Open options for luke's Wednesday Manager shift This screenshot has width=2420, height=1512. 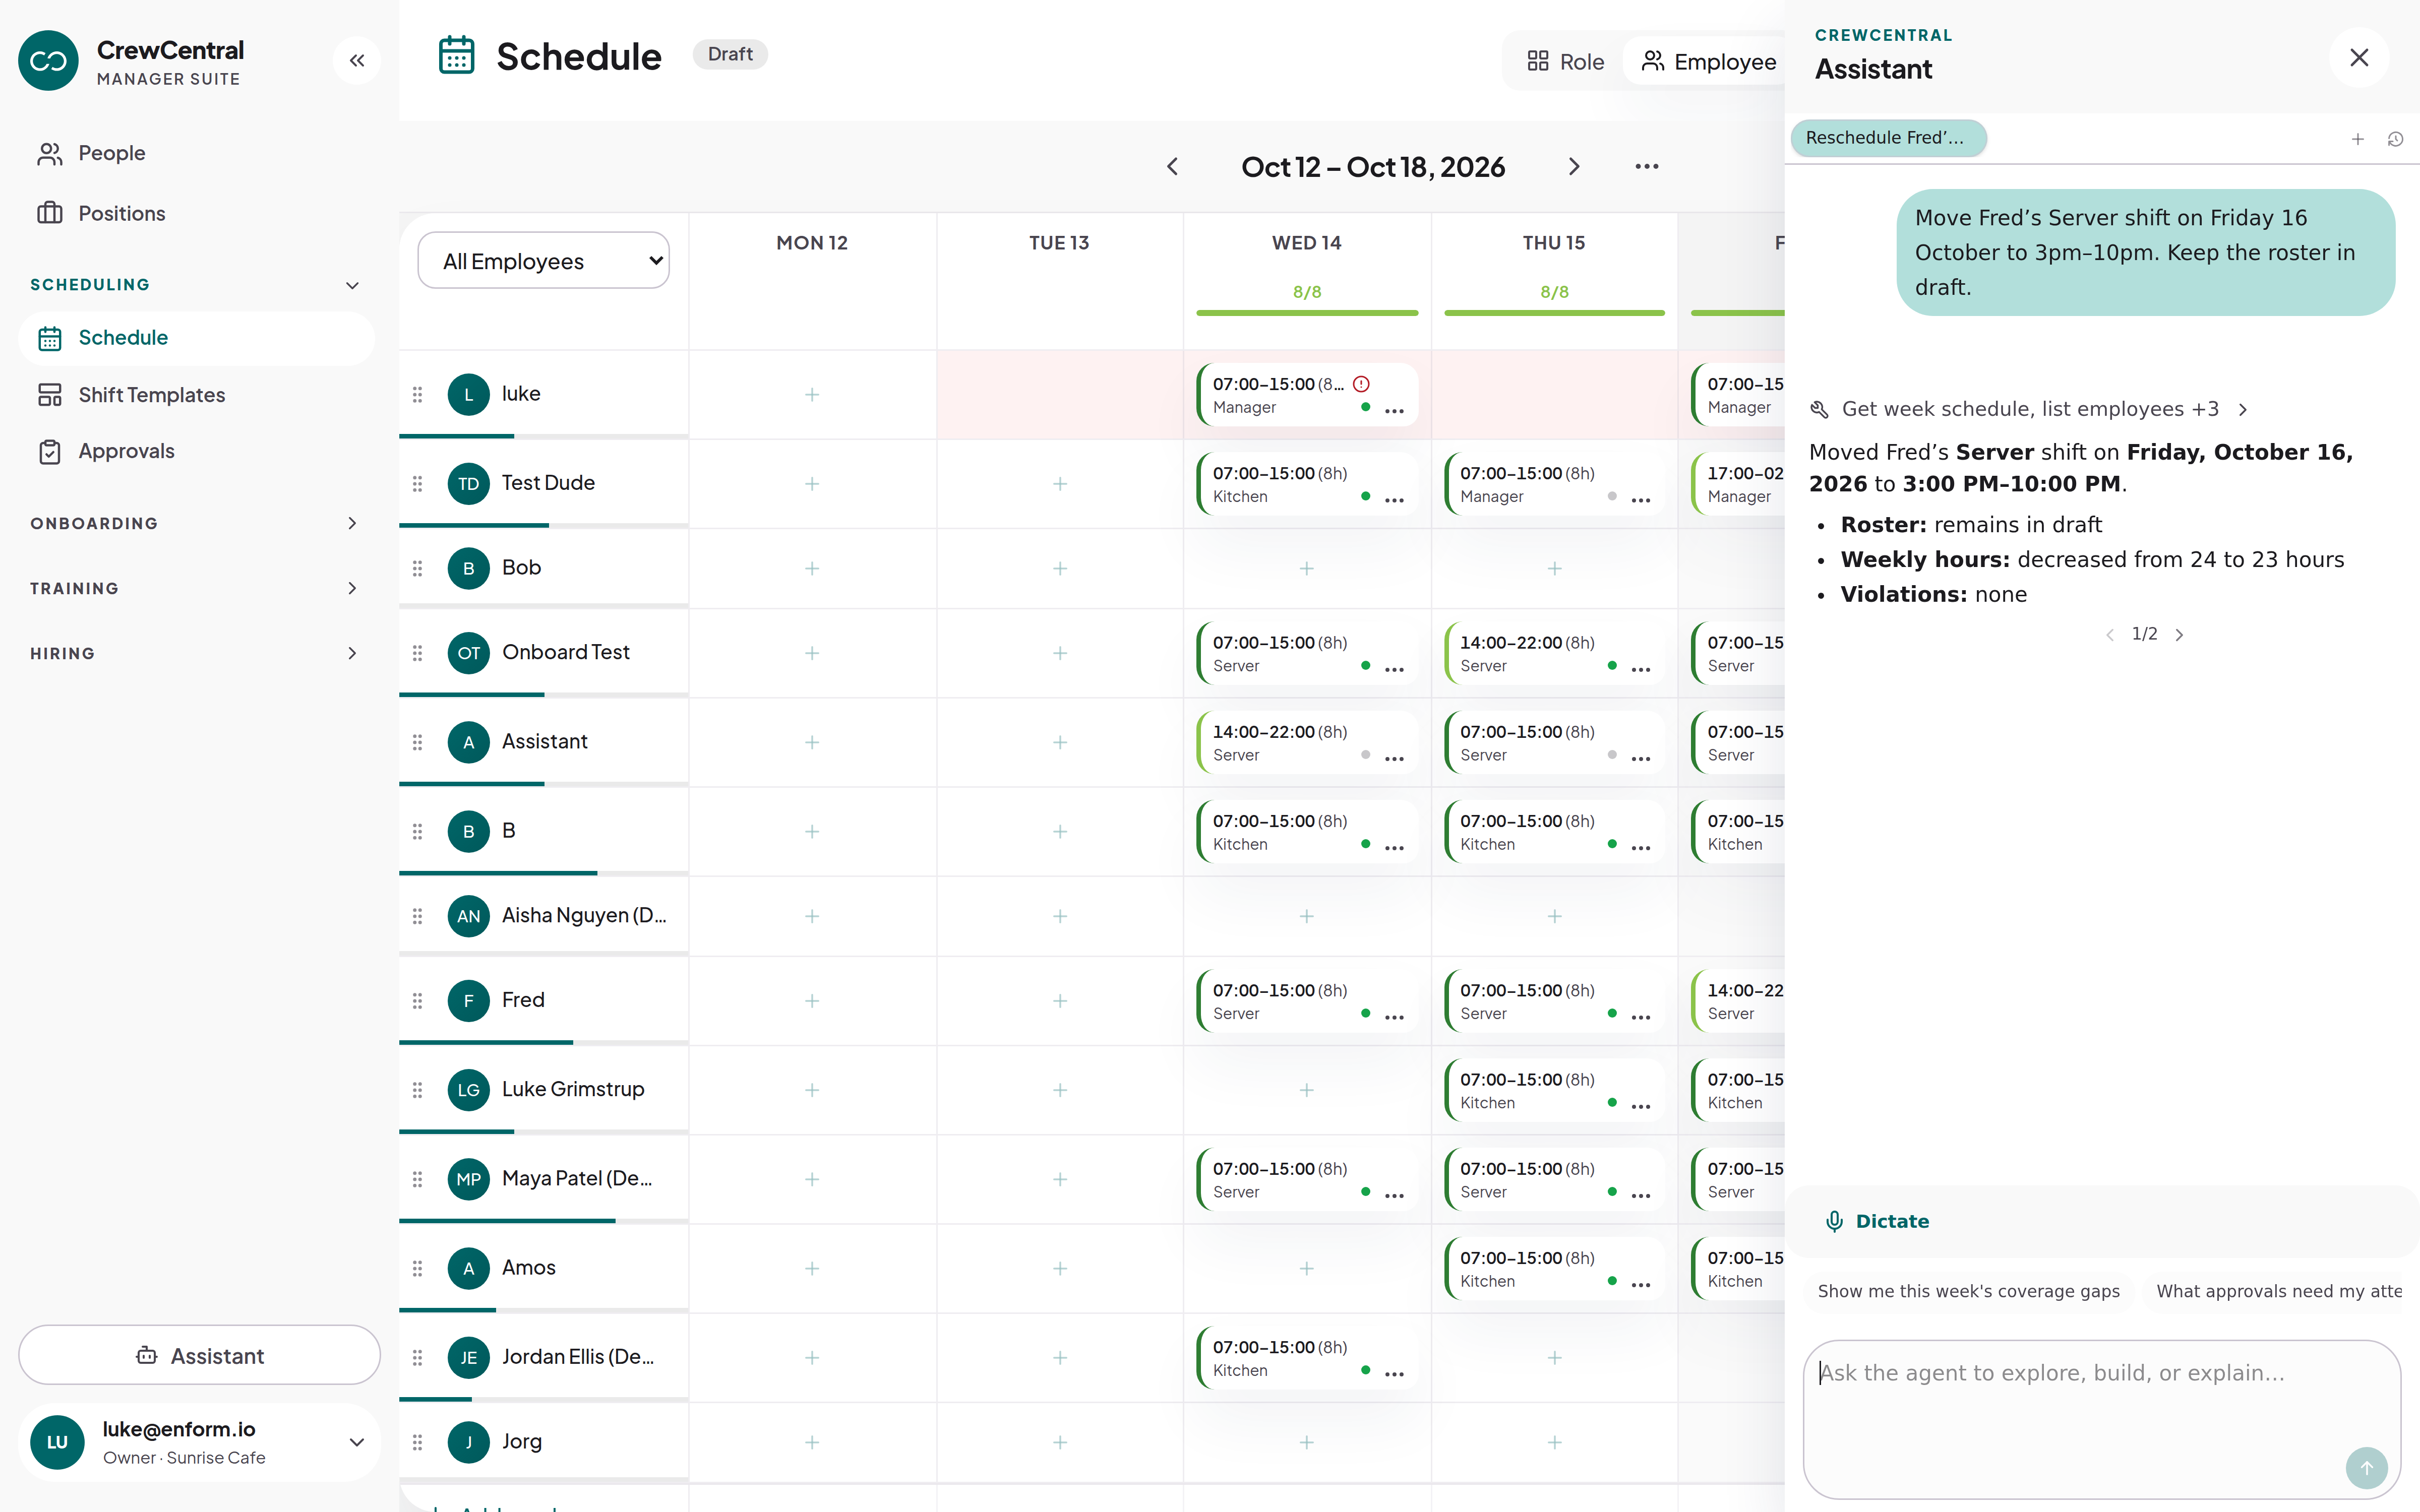(x=1394, y=410)
